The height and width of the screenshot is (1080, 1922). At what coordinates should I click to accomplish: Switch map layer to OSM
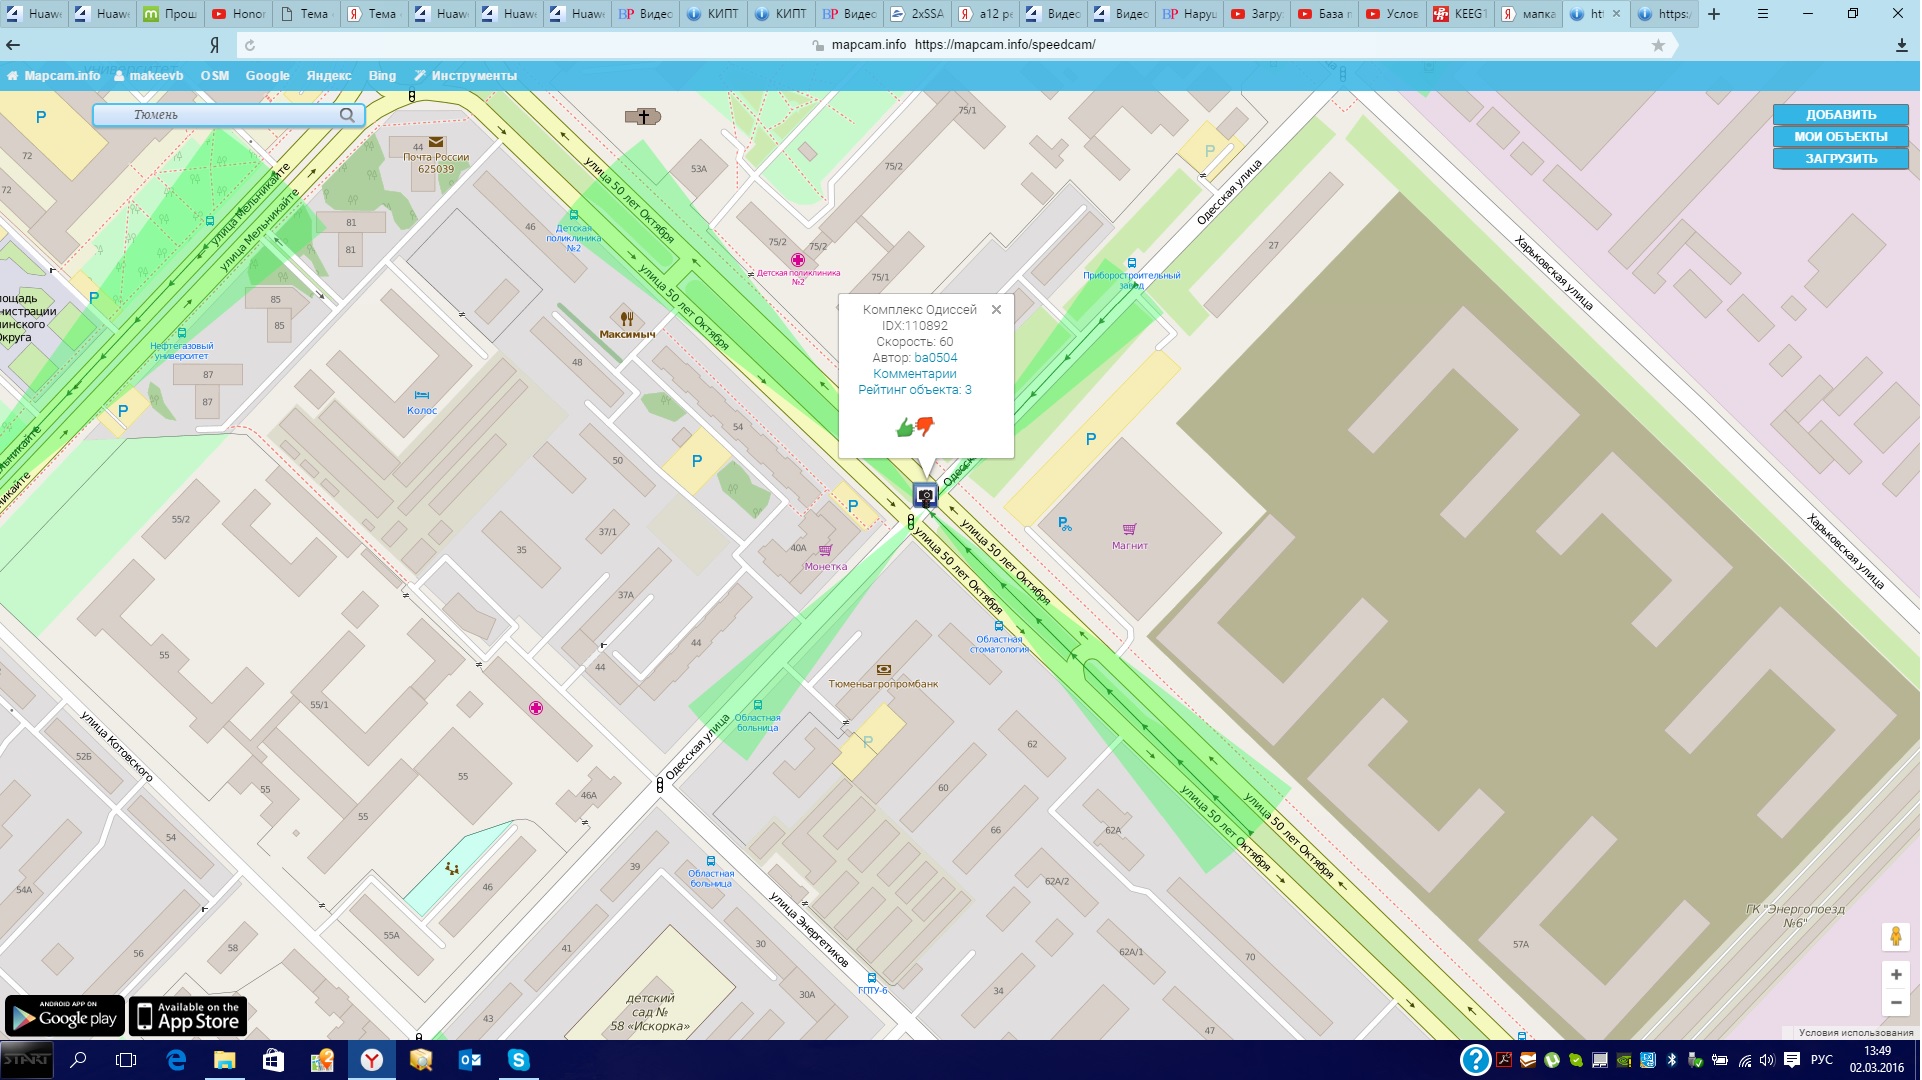214,76
